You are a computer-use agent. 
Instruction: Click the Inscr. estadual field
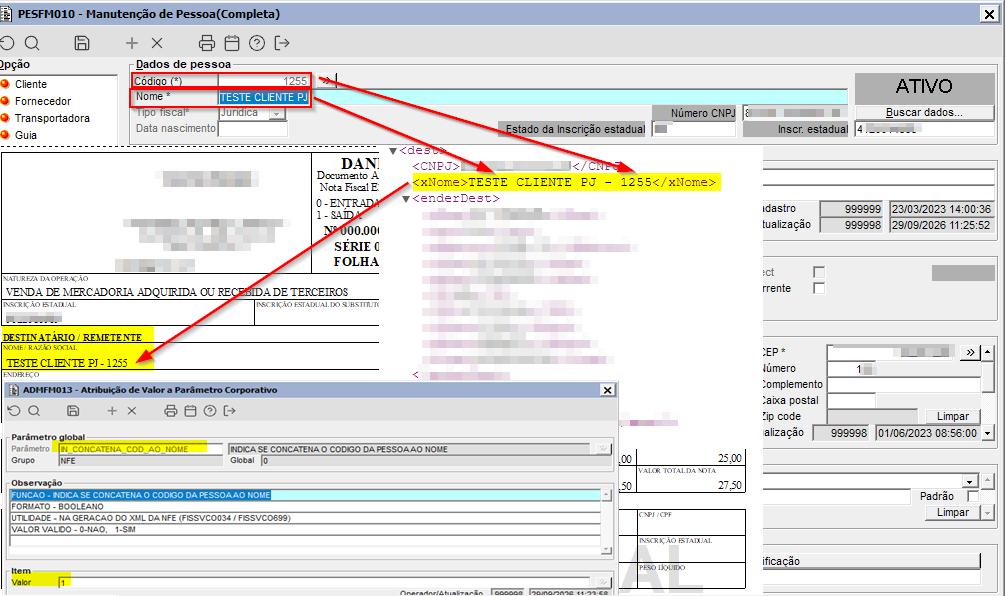[x=924, y=129]
